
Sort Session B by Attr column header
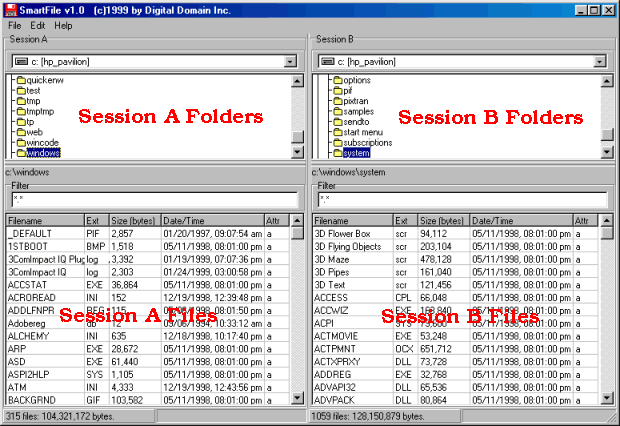click(x=585, y=221)
